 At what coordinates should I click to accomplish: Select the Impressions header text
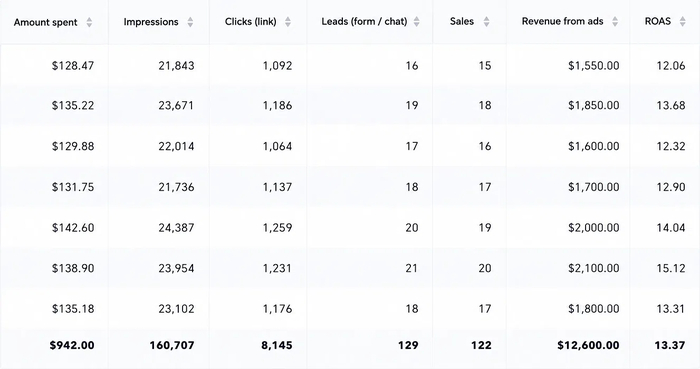[151, 22]
